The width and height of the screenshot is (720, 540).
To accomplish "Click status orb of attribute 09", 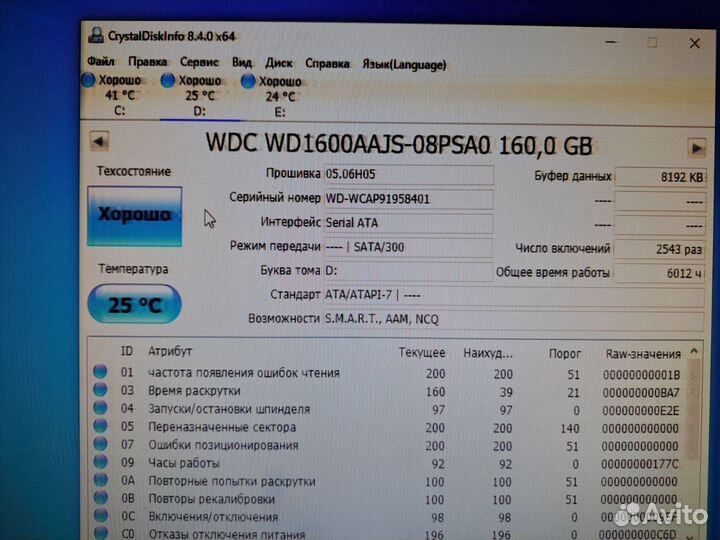I will point(100,461).
